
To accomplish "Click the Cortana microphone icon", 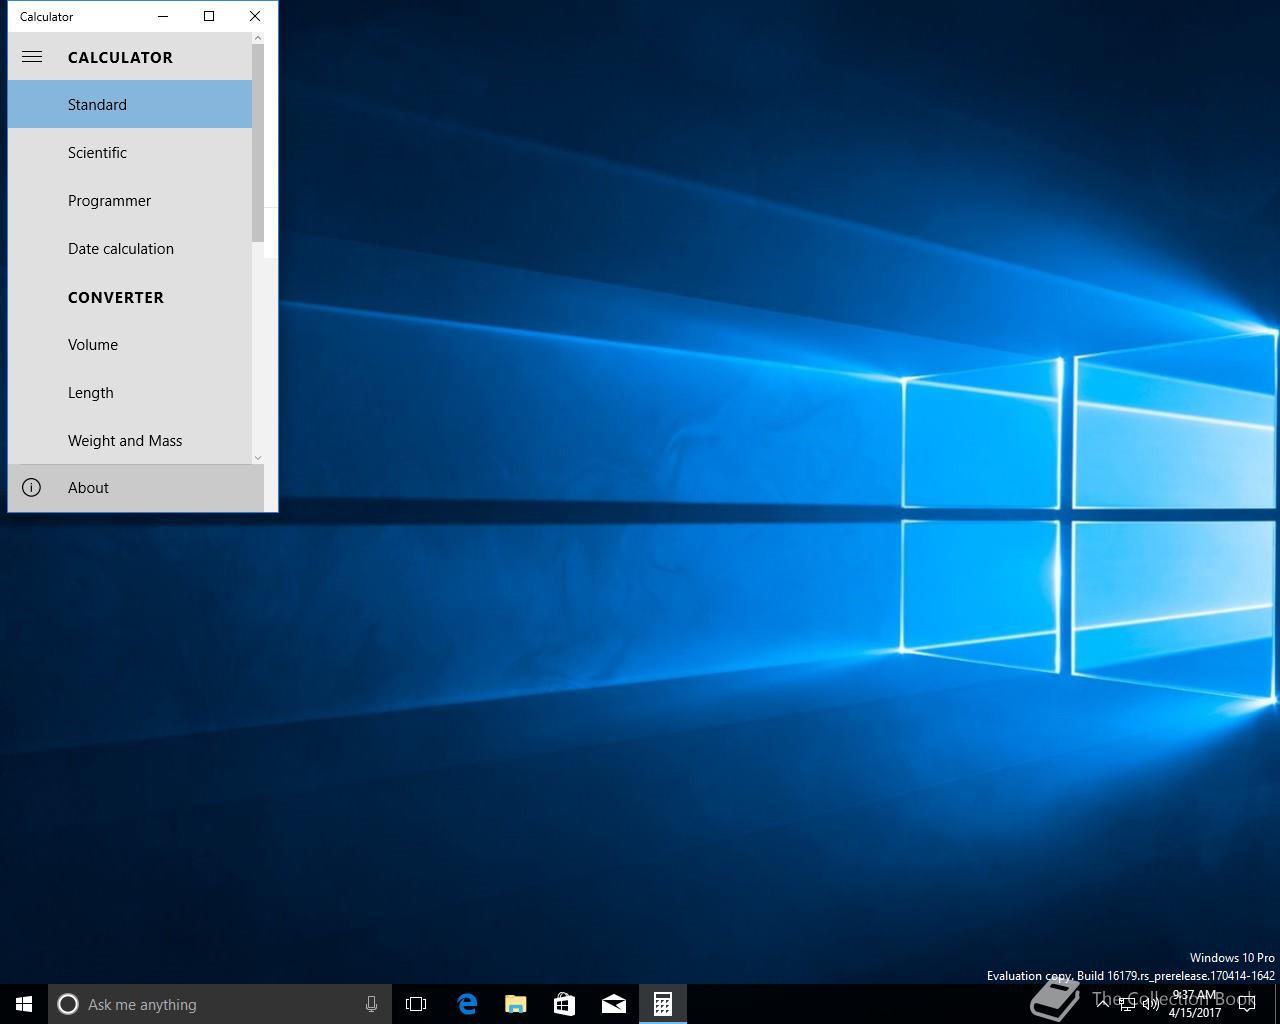I will coord(371,1004).
